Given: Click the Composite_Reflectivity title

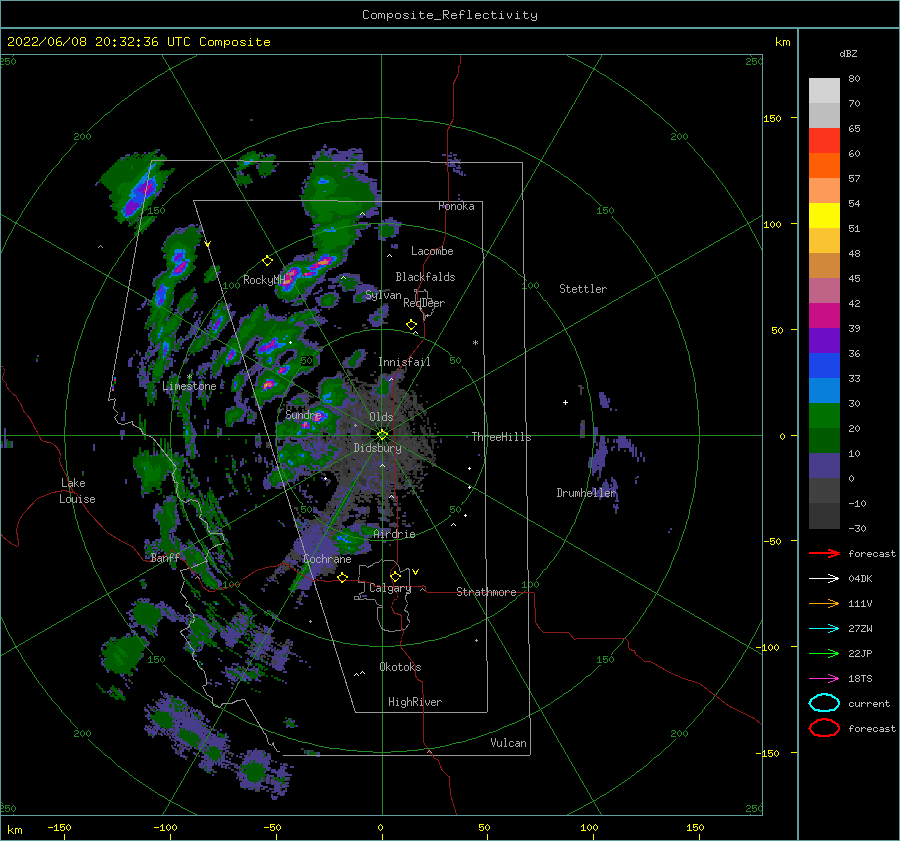Looking at the screenshot, I should tap(449, 15).
